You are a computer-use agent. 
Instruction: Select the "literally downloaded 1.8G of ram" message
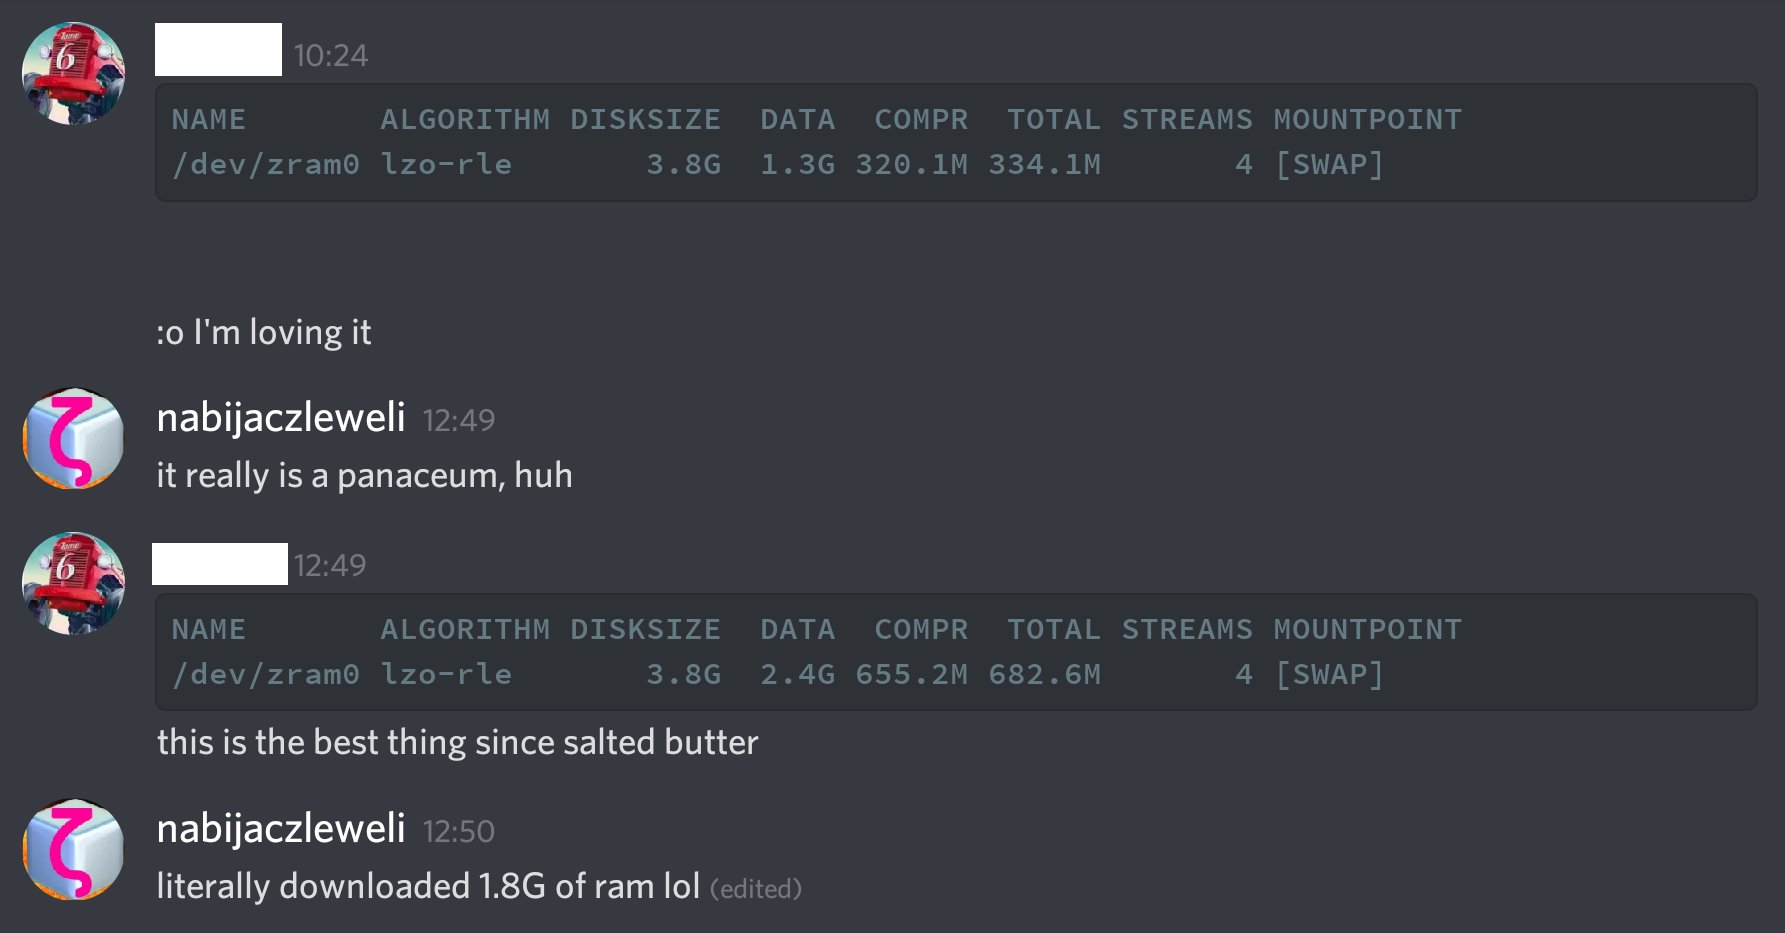[428, 886]
